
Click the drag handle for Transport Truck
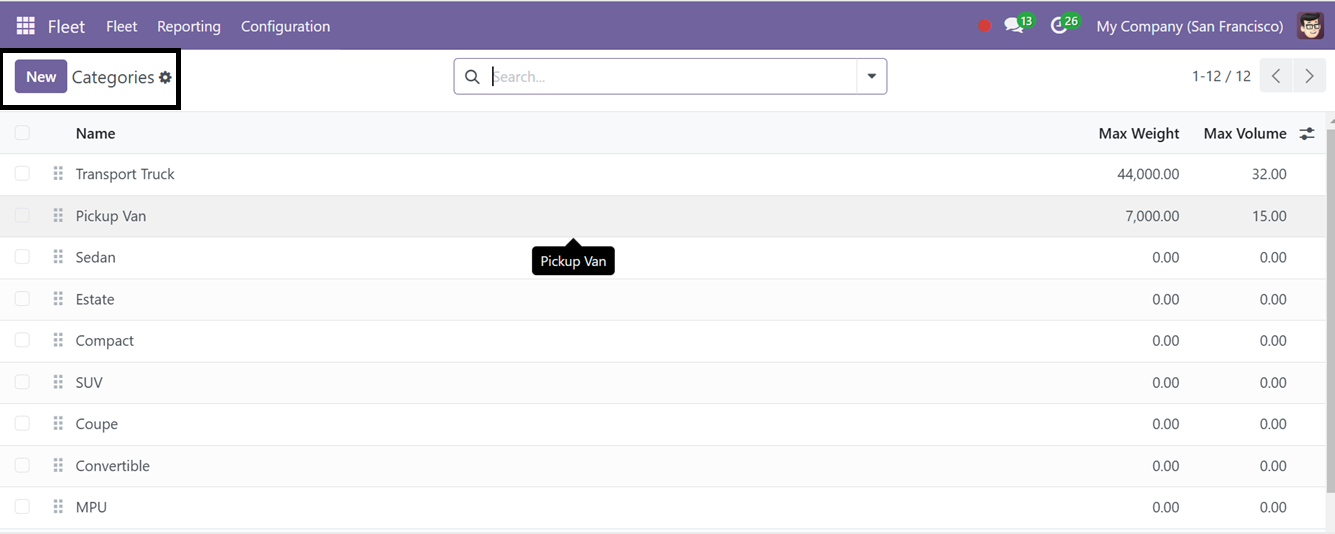click(58, 174)
